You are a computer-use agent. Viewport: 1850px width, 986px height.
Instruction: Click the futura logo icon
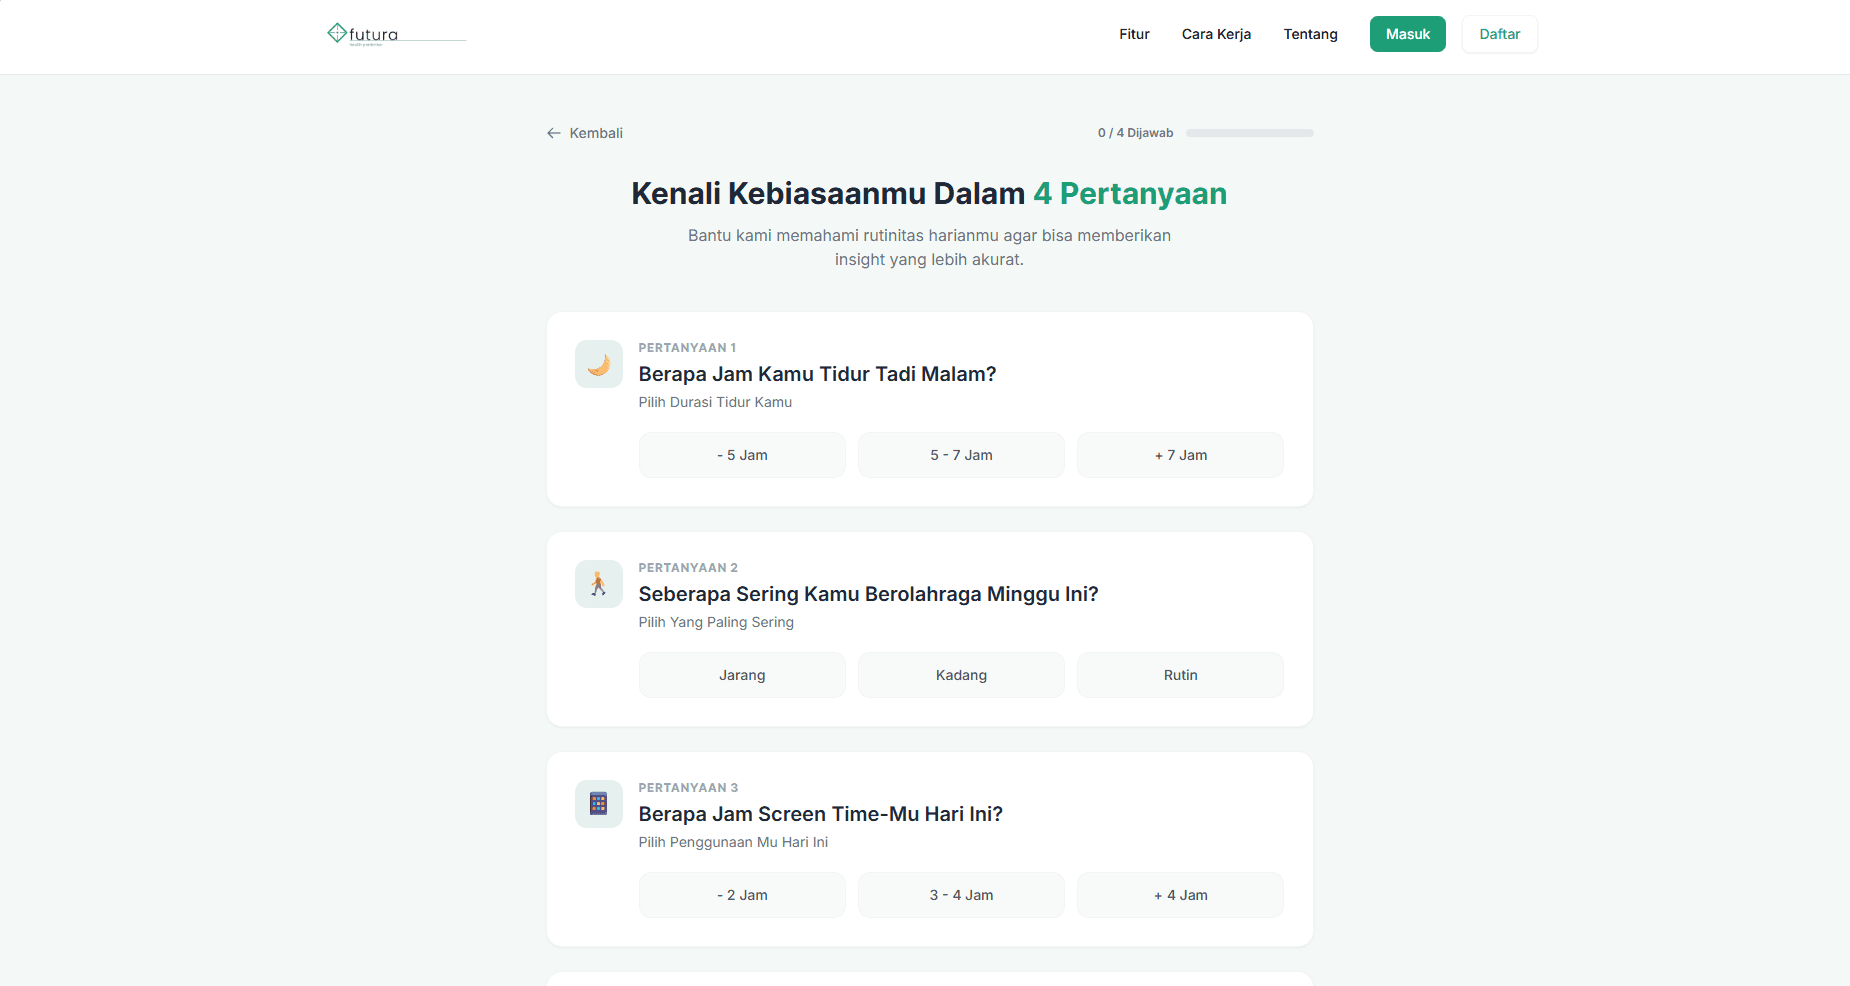pyautogui.click(x=337, y=33)
